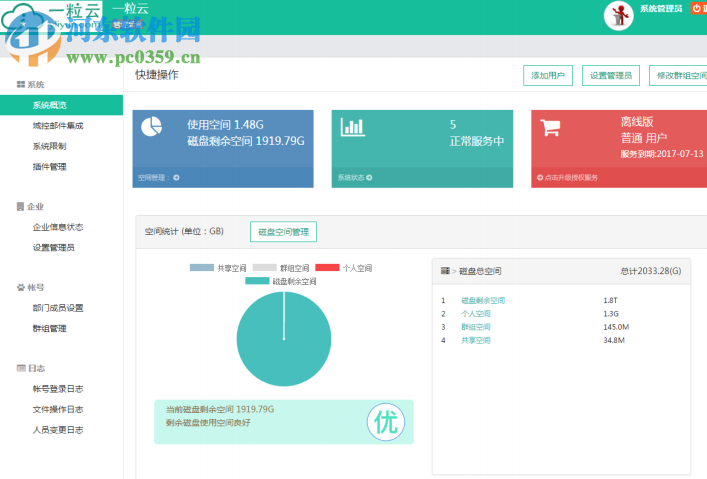Click the 修改群组空间 quick action button
The image size is (707, 479).
678,75
